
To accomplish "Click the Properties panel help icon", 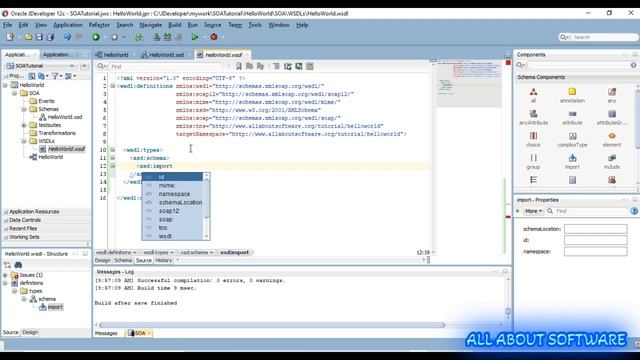I will [634, 211].
